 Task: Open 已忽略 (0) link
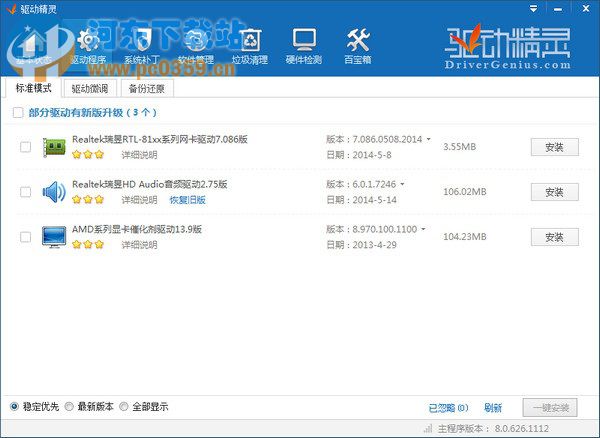(448, 408)
